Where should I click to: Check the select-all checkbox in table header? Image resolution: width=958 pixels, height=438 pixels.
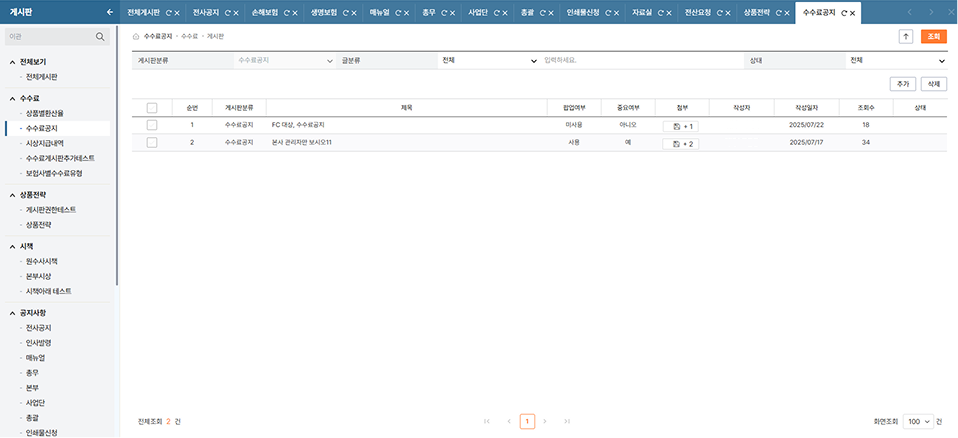point(152,108)
